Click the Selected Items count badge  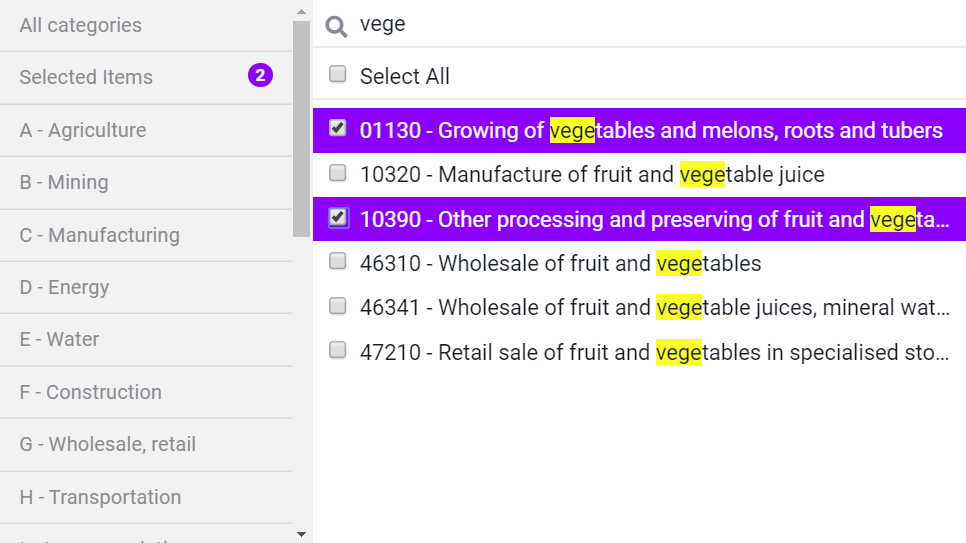(x=260, y=75)
